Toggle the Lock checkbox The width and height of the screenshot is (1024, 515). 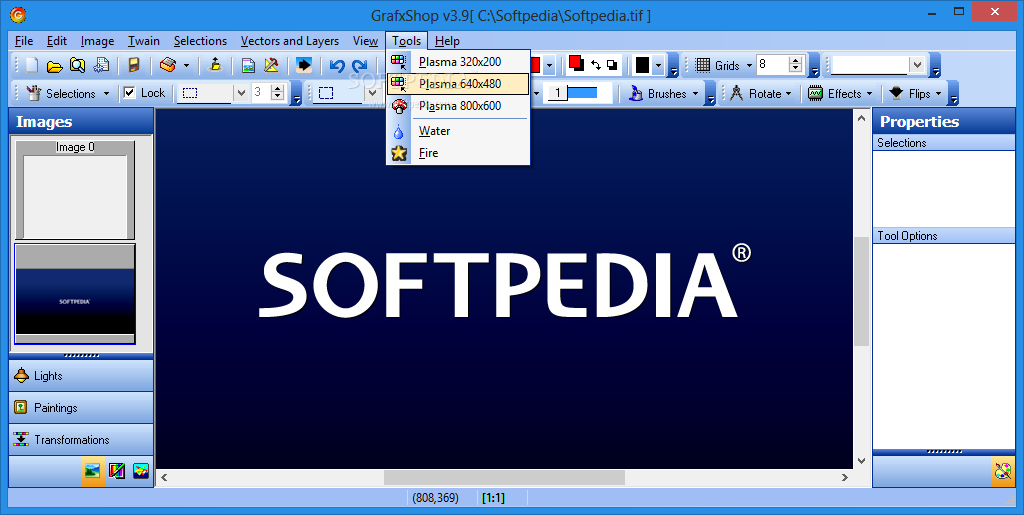pos(129,93)
